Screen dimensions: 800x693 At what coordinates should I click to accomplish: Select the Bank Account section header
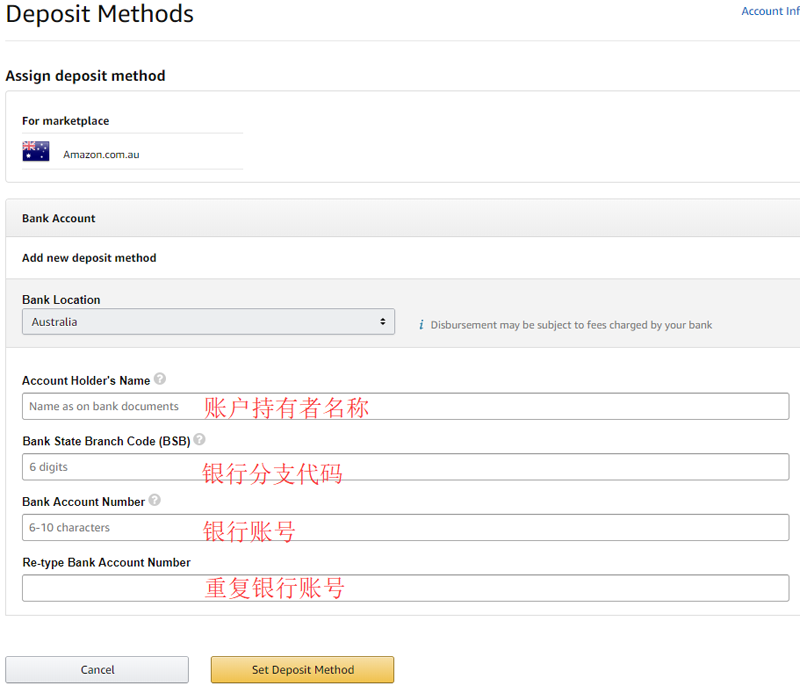403,218
